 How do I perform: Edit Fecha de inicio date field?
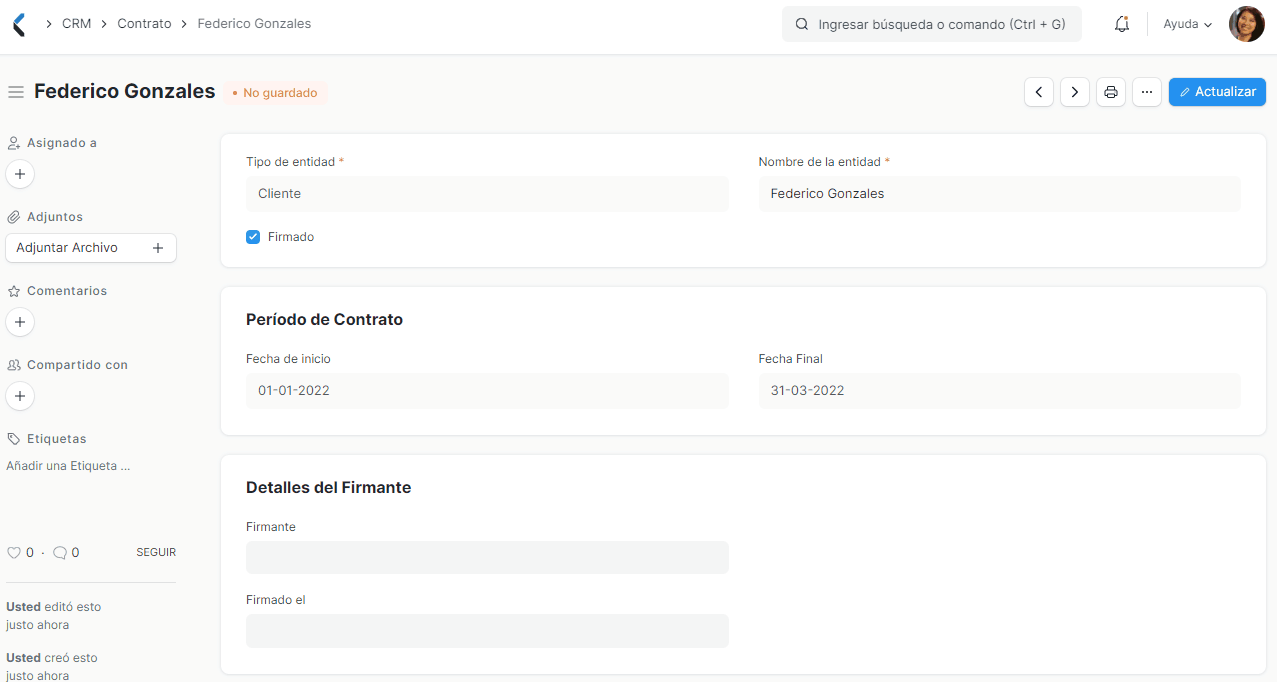click(x=487, y=391)
